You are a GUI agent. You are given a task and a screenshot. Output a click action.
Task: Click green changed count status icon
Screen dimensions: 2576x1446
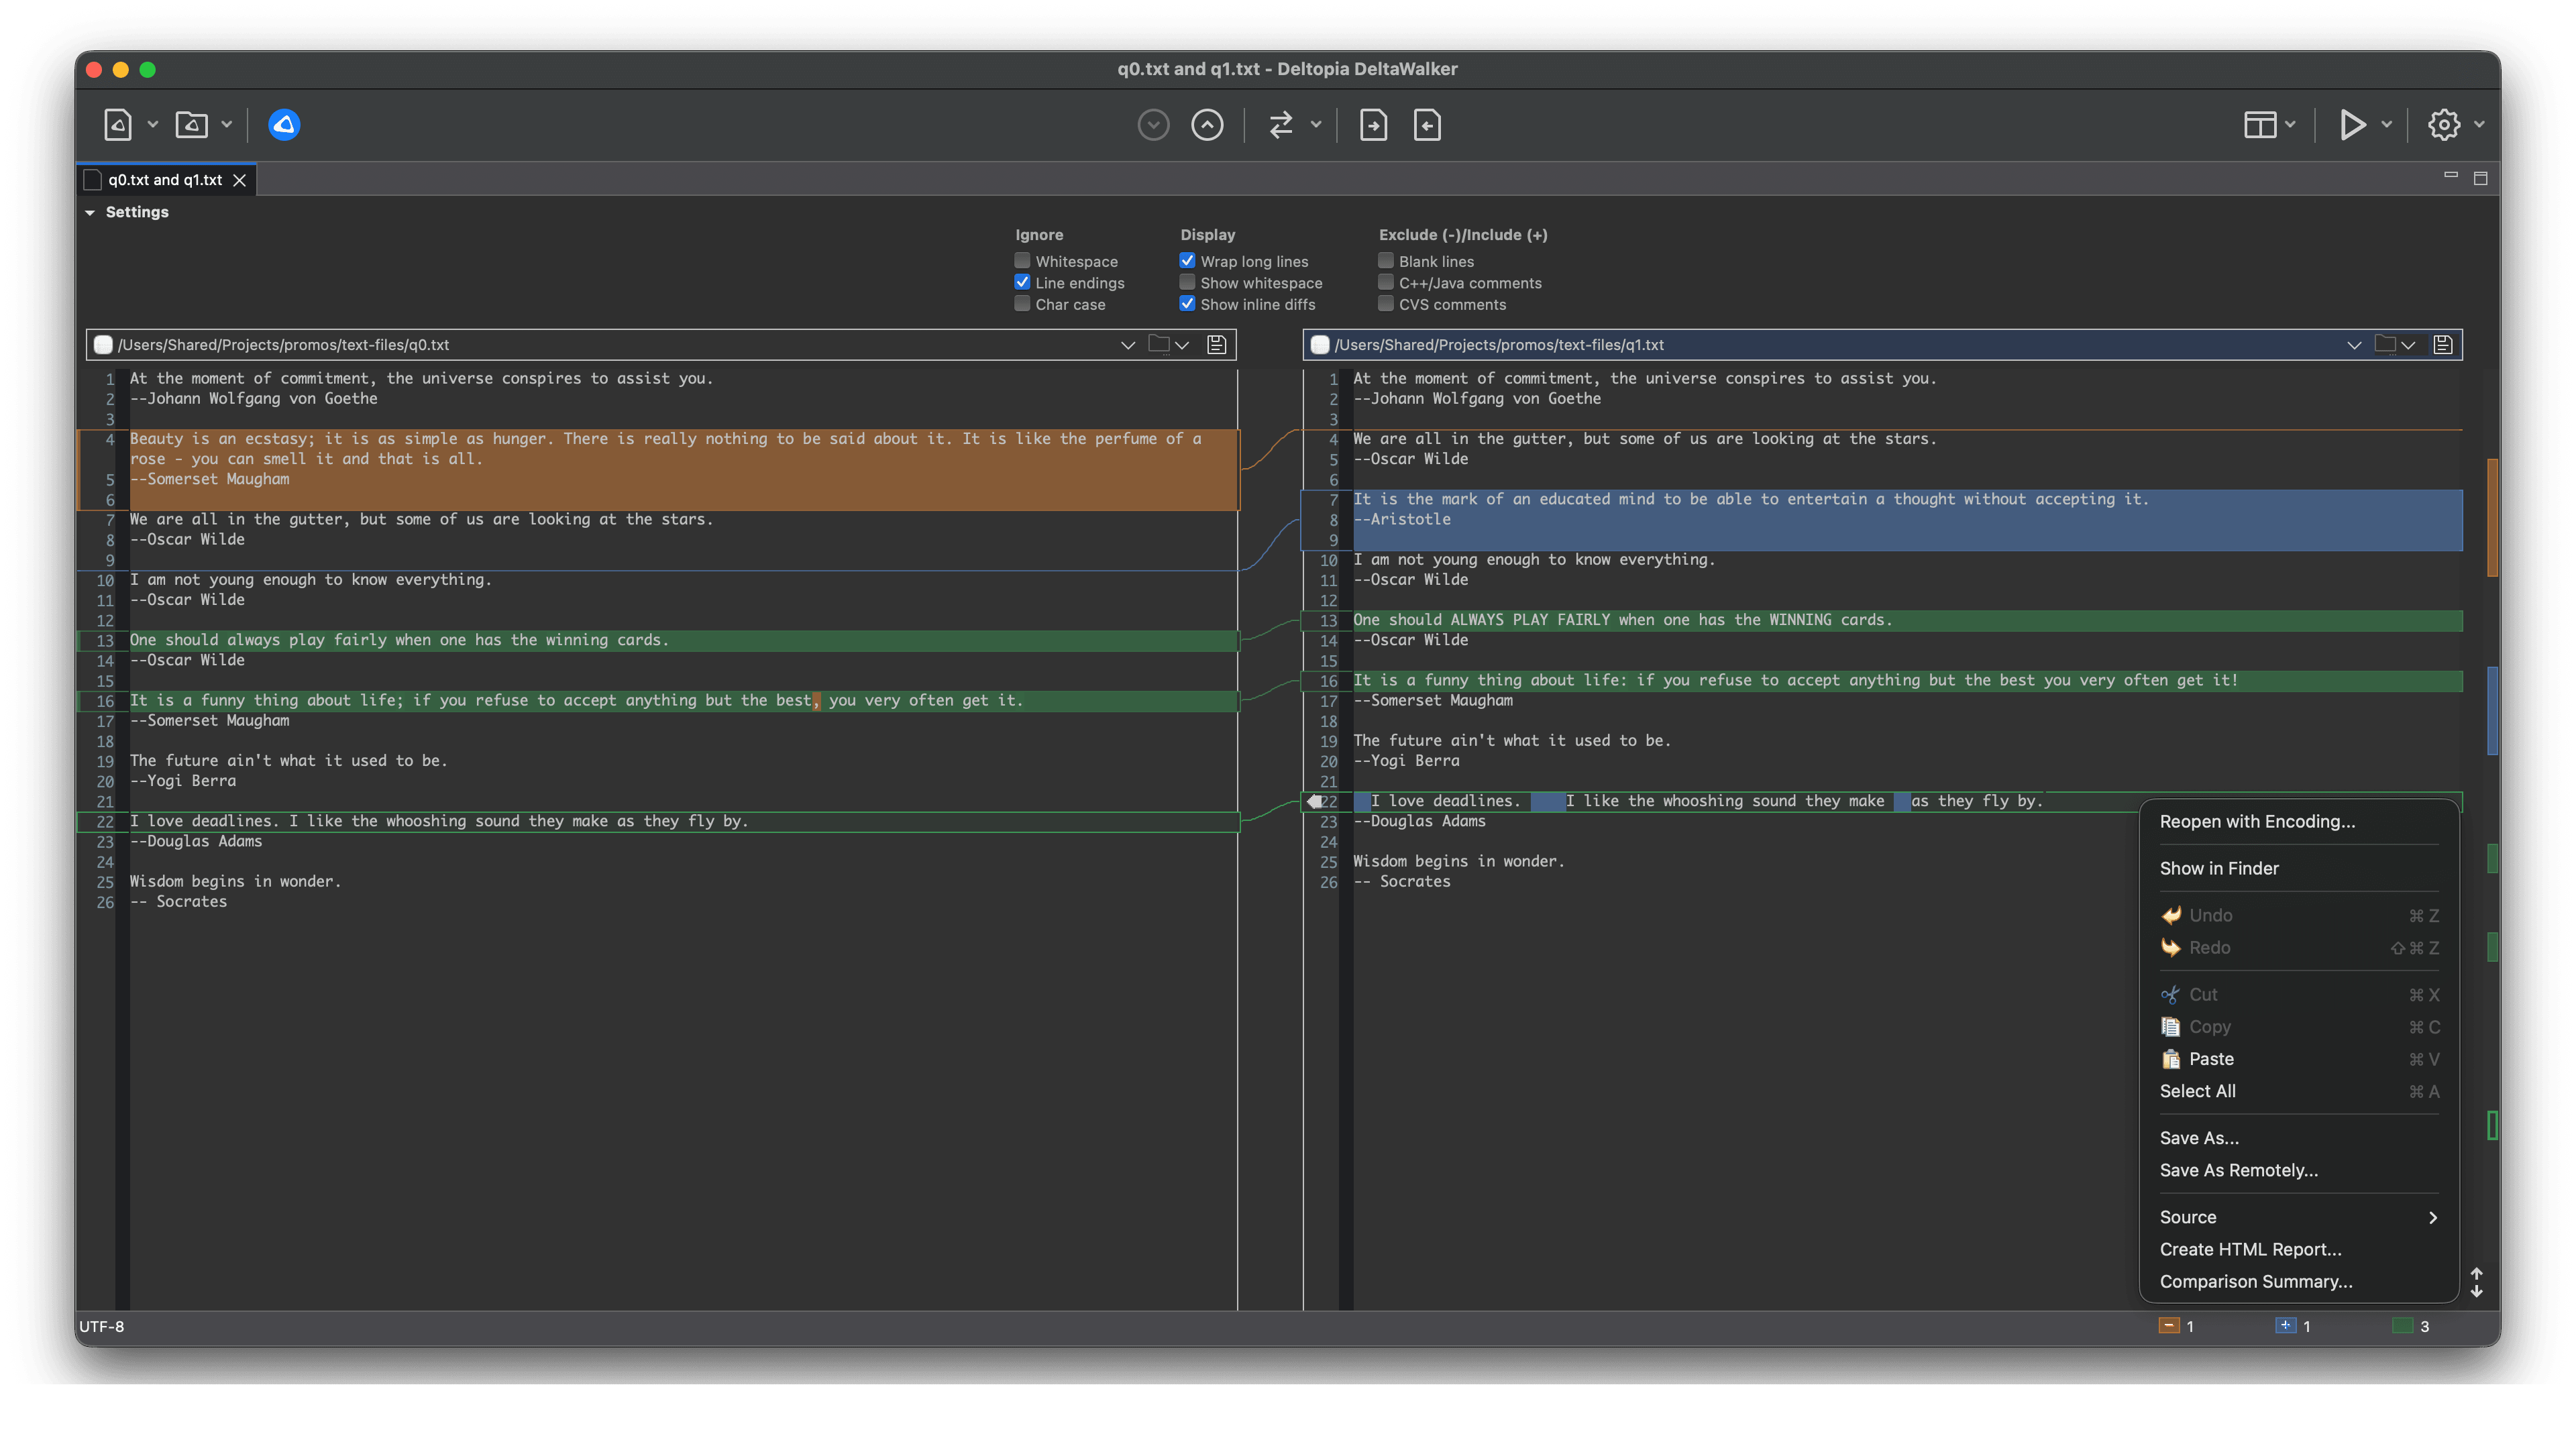pos(2402,1326)
